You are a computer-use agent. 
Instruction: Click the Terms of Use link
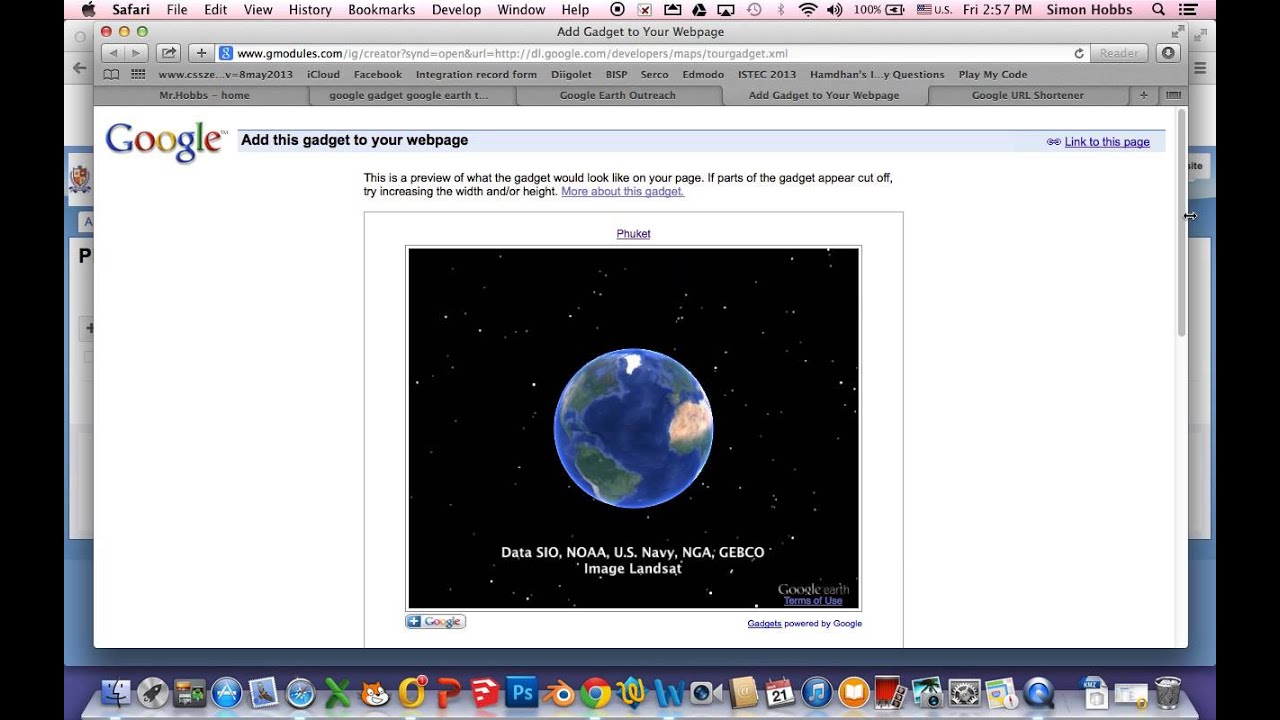coord(812,600)
